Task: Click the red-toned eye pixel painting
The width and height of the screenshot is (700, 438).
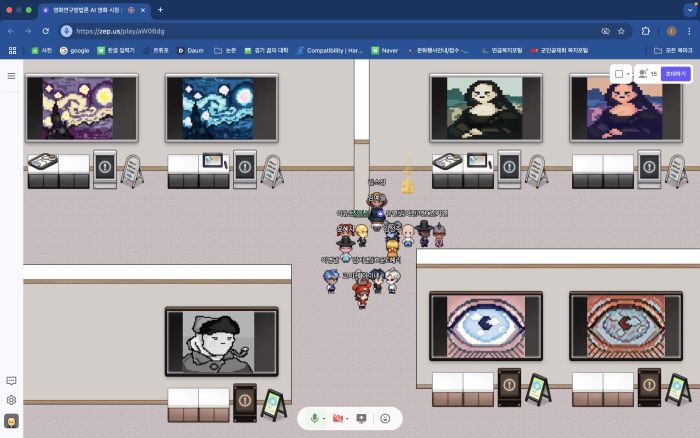Action: (626, 326)
